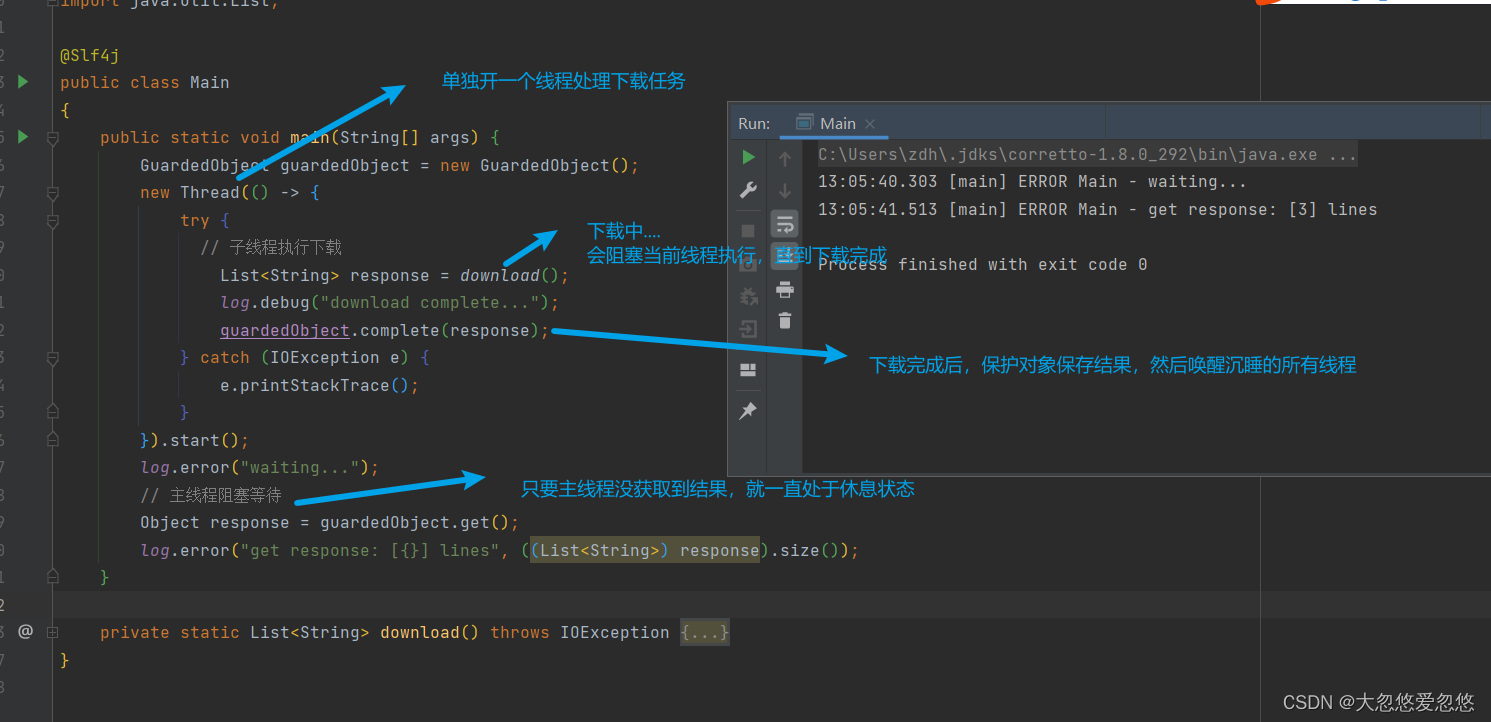Click Up the stack trace arrow

pyautogui.click(x=785, y=158)
